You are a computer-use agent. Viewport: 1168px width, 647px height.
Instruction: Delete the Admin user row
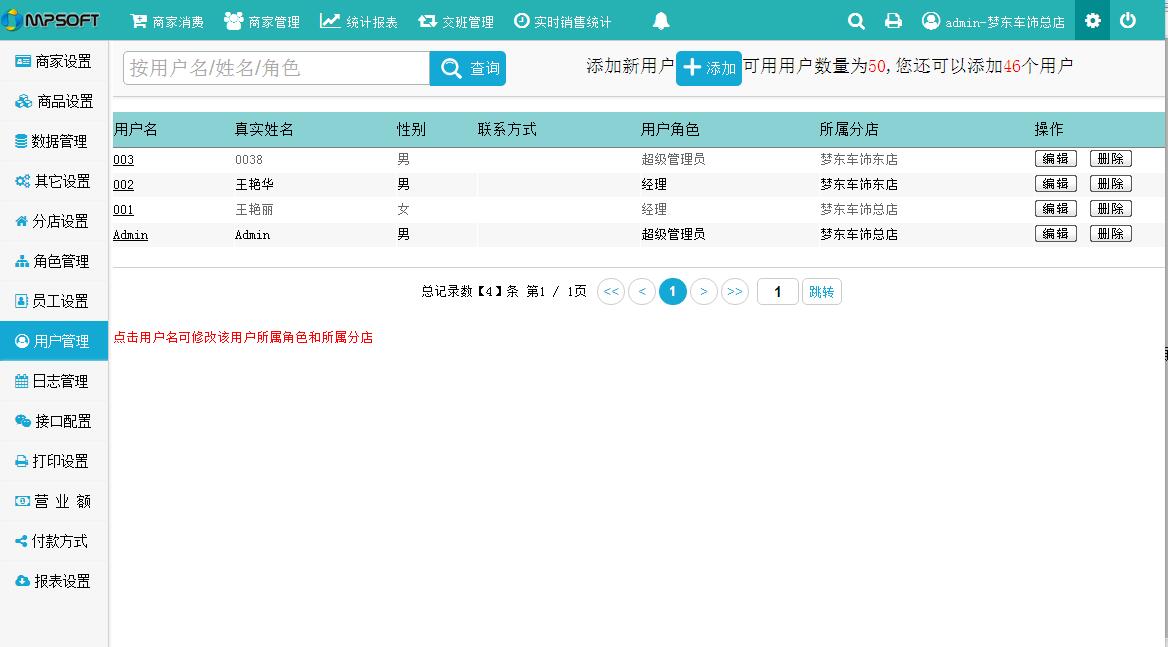1110,234
